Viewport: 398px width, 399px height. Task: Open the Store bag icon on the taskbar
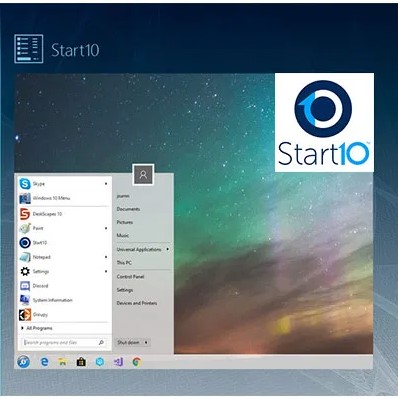pos(81,362)
